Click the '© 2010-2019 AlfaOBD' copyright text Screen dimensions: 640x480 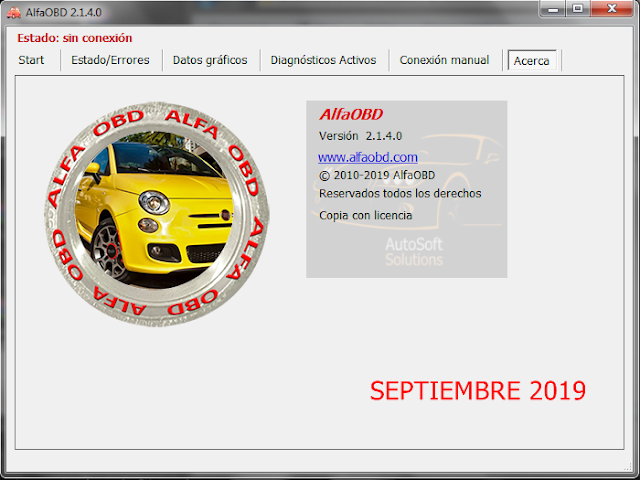point(377,176)
